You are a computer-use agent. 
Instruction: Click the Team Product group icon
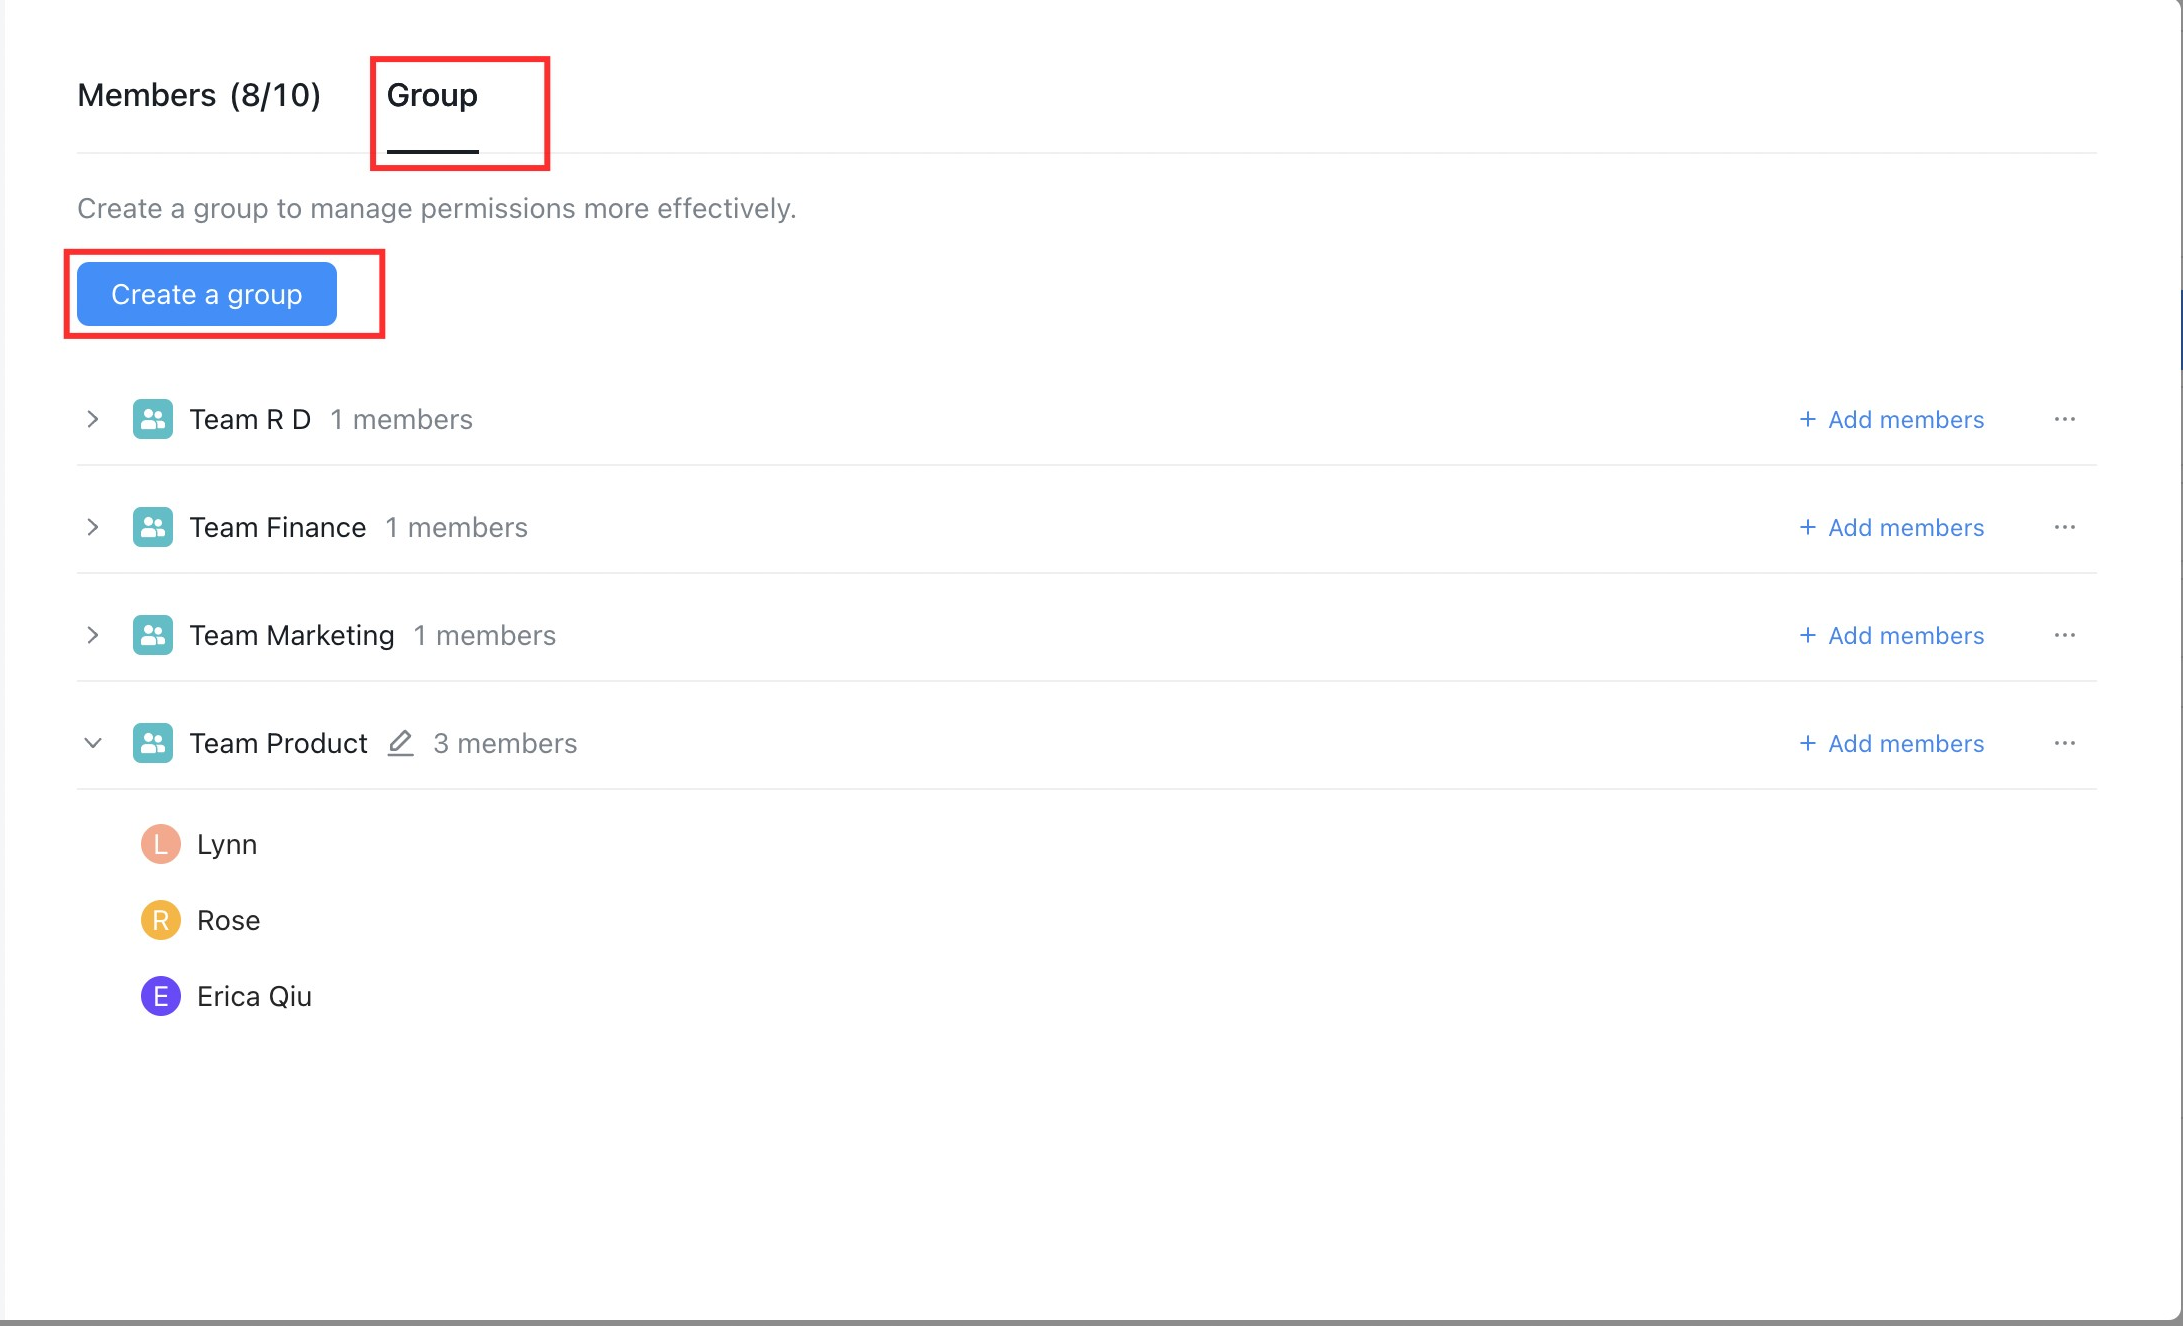point(153,743)
